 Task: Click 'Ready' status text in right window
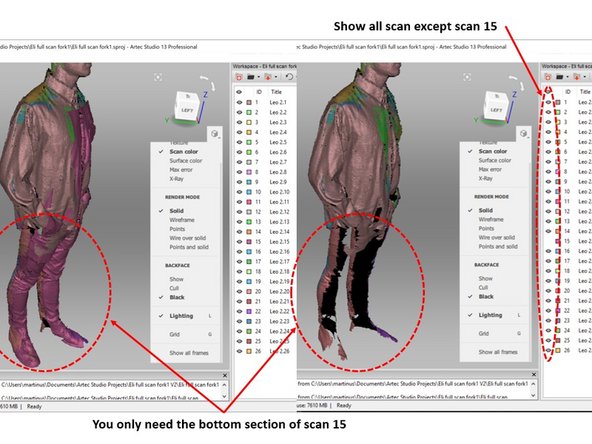pyautogui.click(x=344, y=405)
